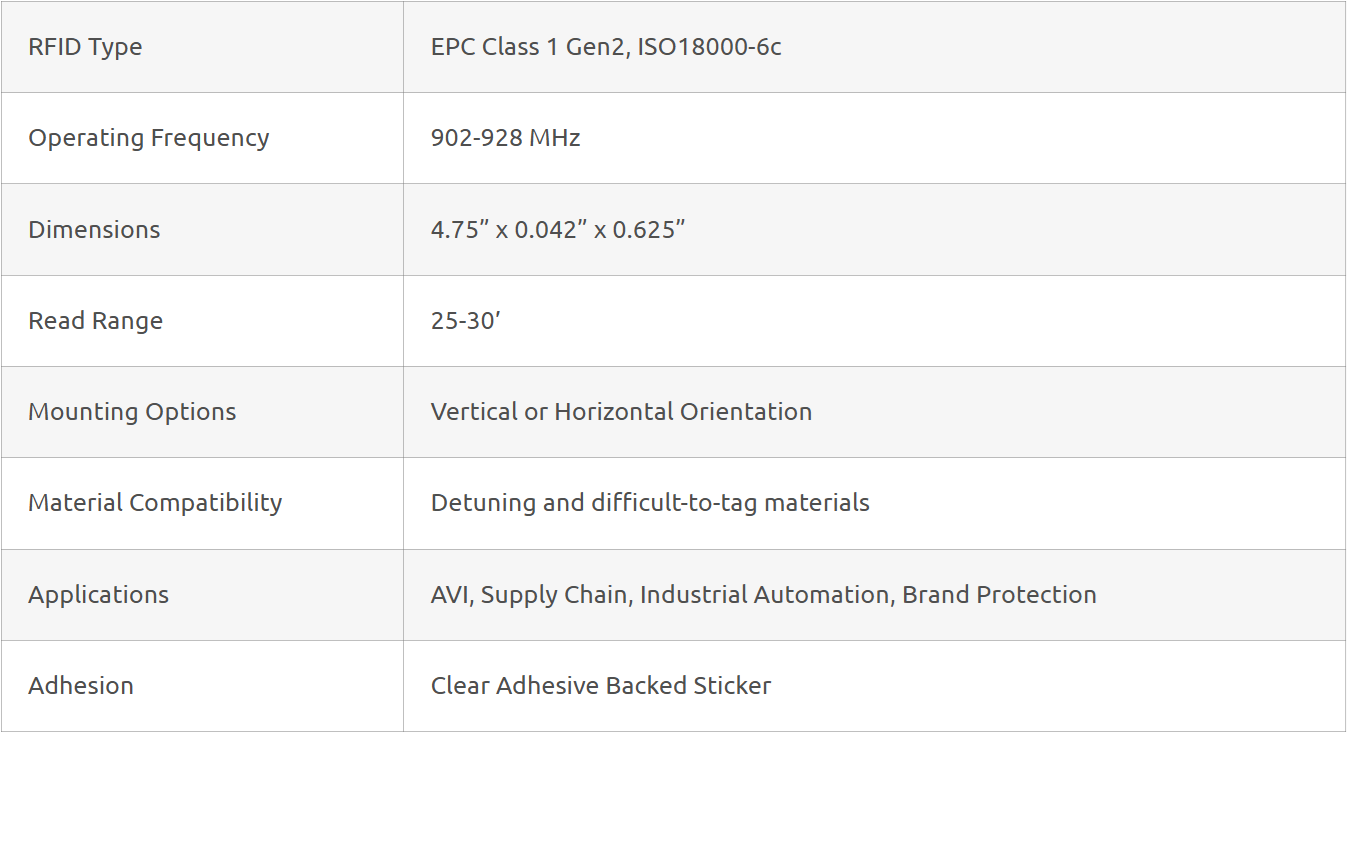Click the RFID Type row label

click(85, 47)
